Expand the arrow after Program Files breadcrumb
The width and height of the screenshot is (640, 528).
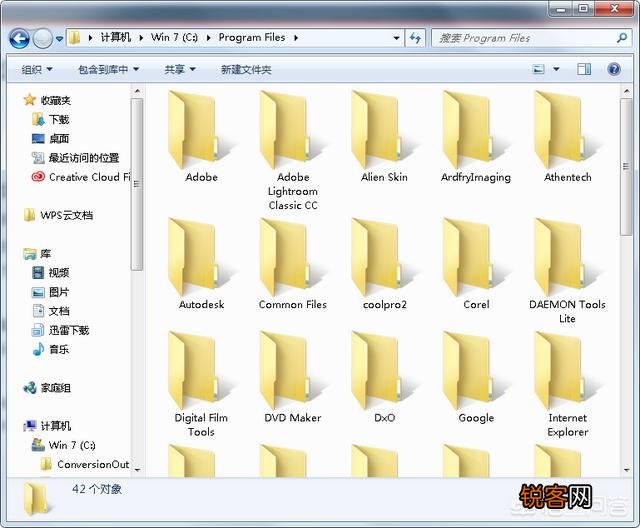pos(296,38)
